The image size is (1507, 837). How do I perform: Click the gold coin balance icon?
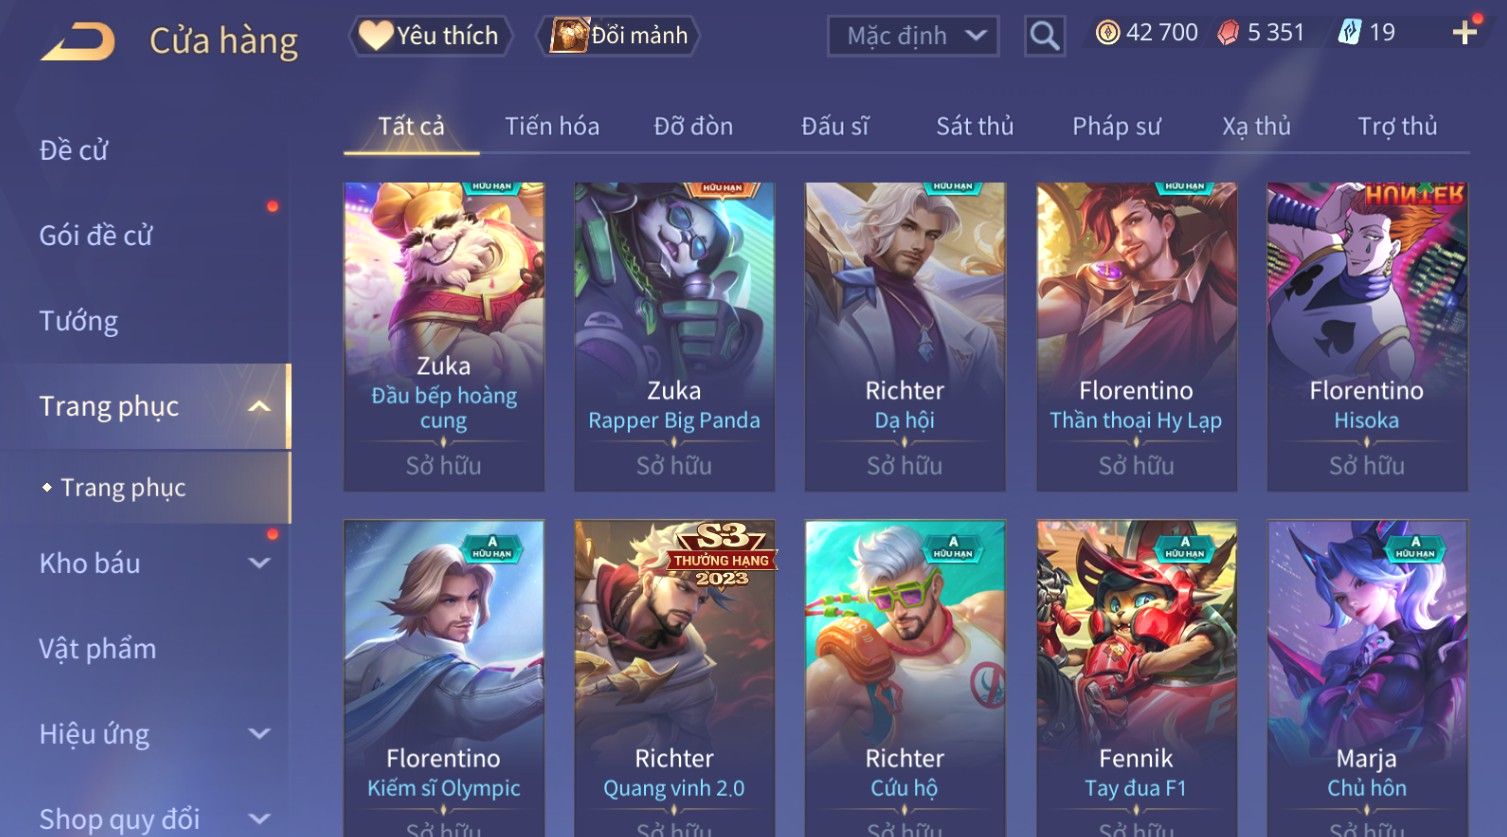tap(1107, 33)
